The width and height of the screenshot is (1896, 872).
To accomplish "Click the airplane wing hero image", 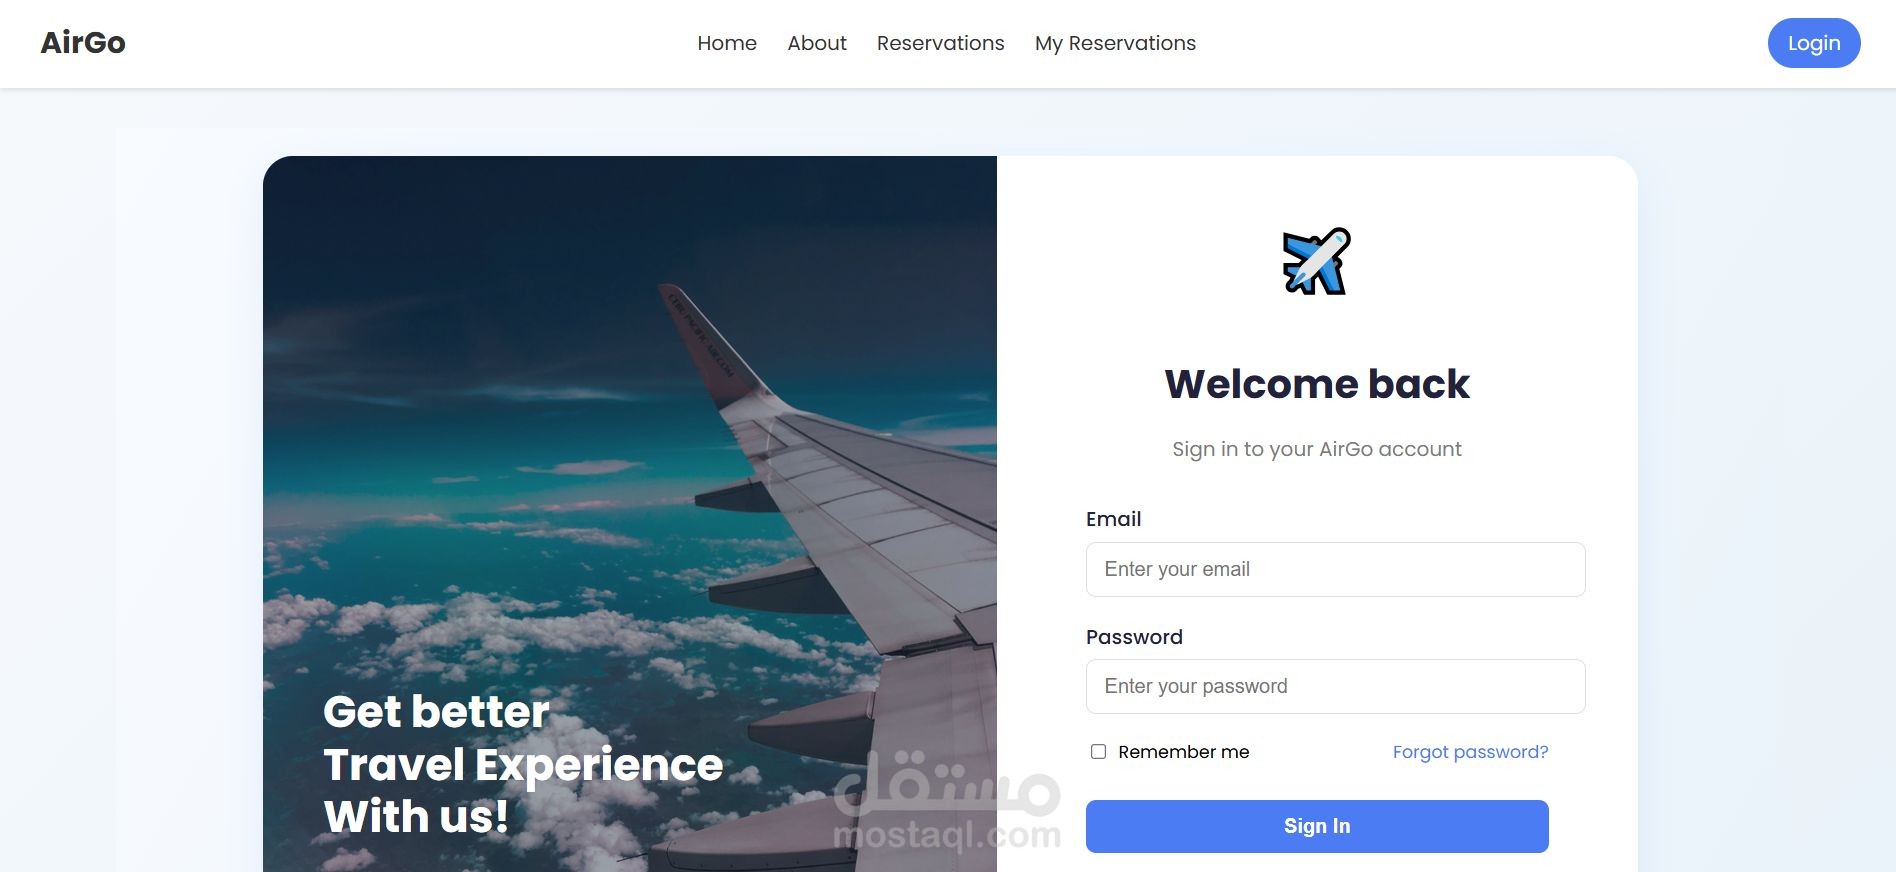I will (630, 514).
